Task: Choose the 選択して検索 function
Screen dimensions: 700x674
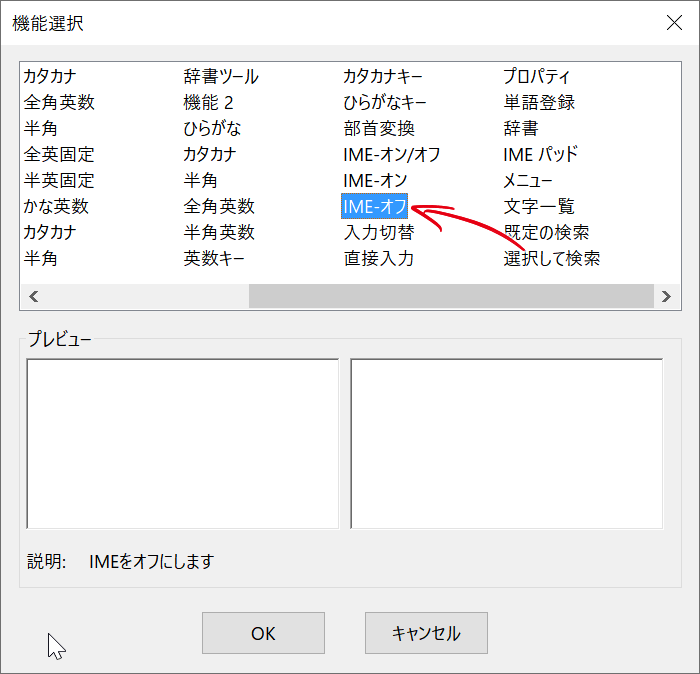Action: pos(551,258)
